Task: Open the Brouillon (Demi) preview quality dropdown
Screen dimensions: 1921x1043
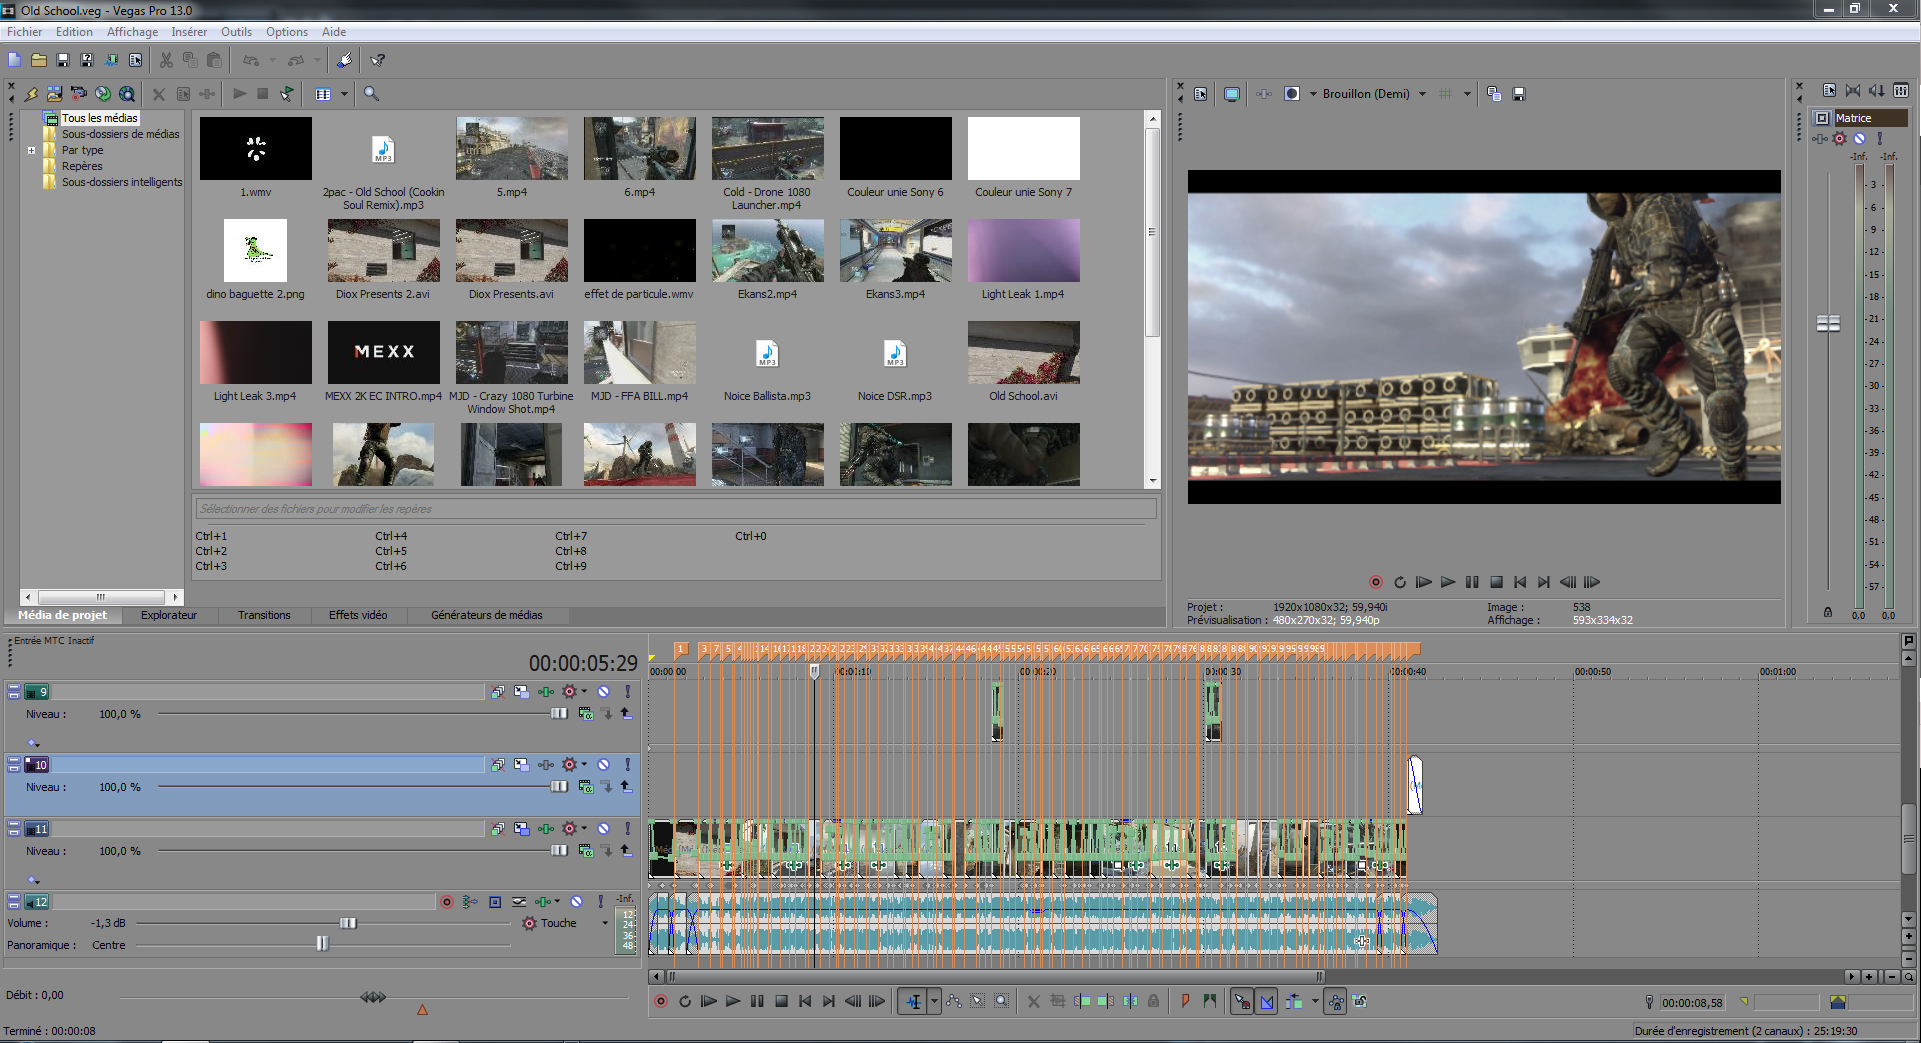Action: click(1422, 94)
